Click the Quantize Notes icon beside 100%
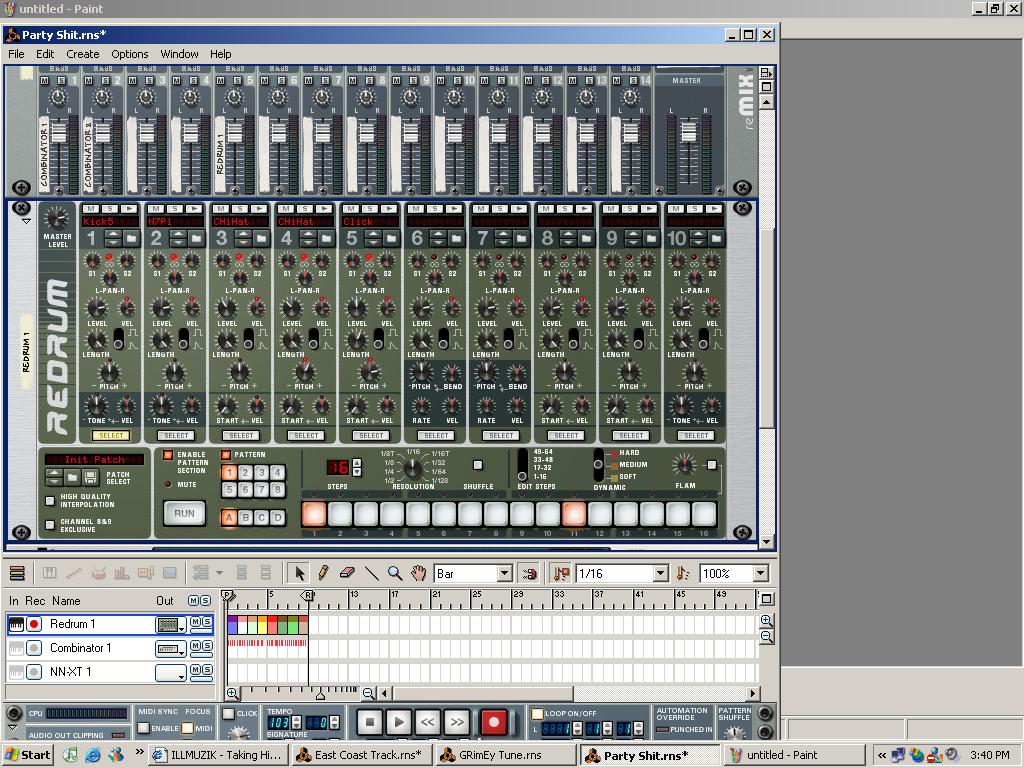This screenshot has width=1024, height=768. 683,573
